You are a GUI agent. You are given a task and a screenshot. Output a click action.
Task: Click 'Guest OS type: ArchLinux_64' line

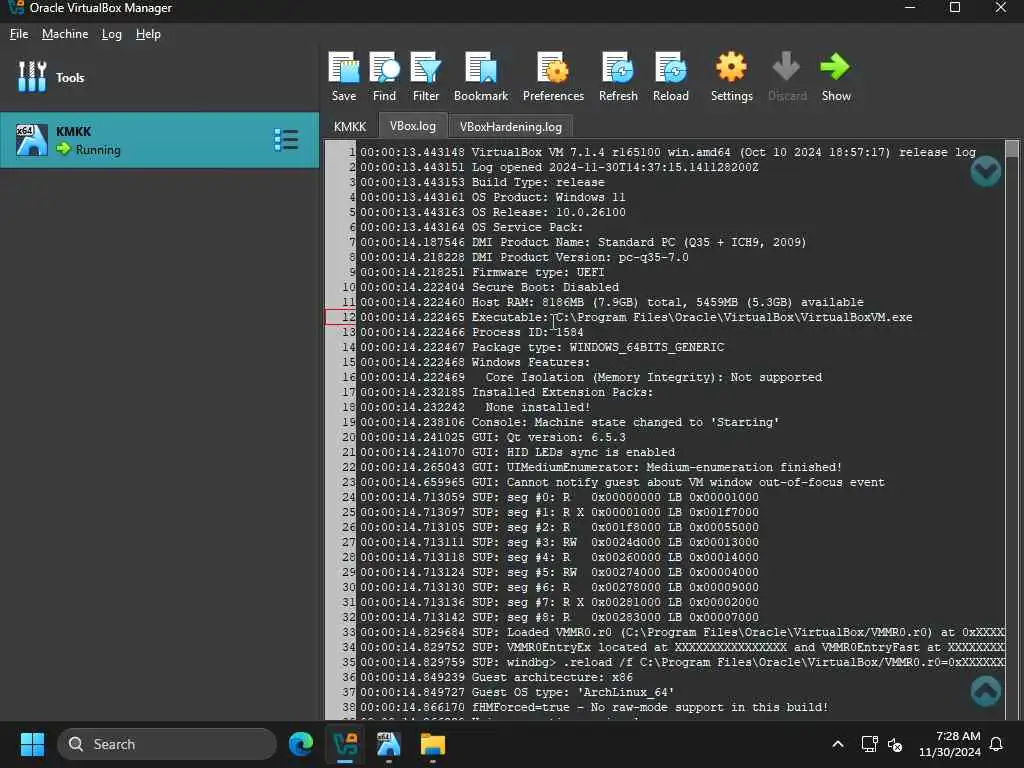point(517,692)
